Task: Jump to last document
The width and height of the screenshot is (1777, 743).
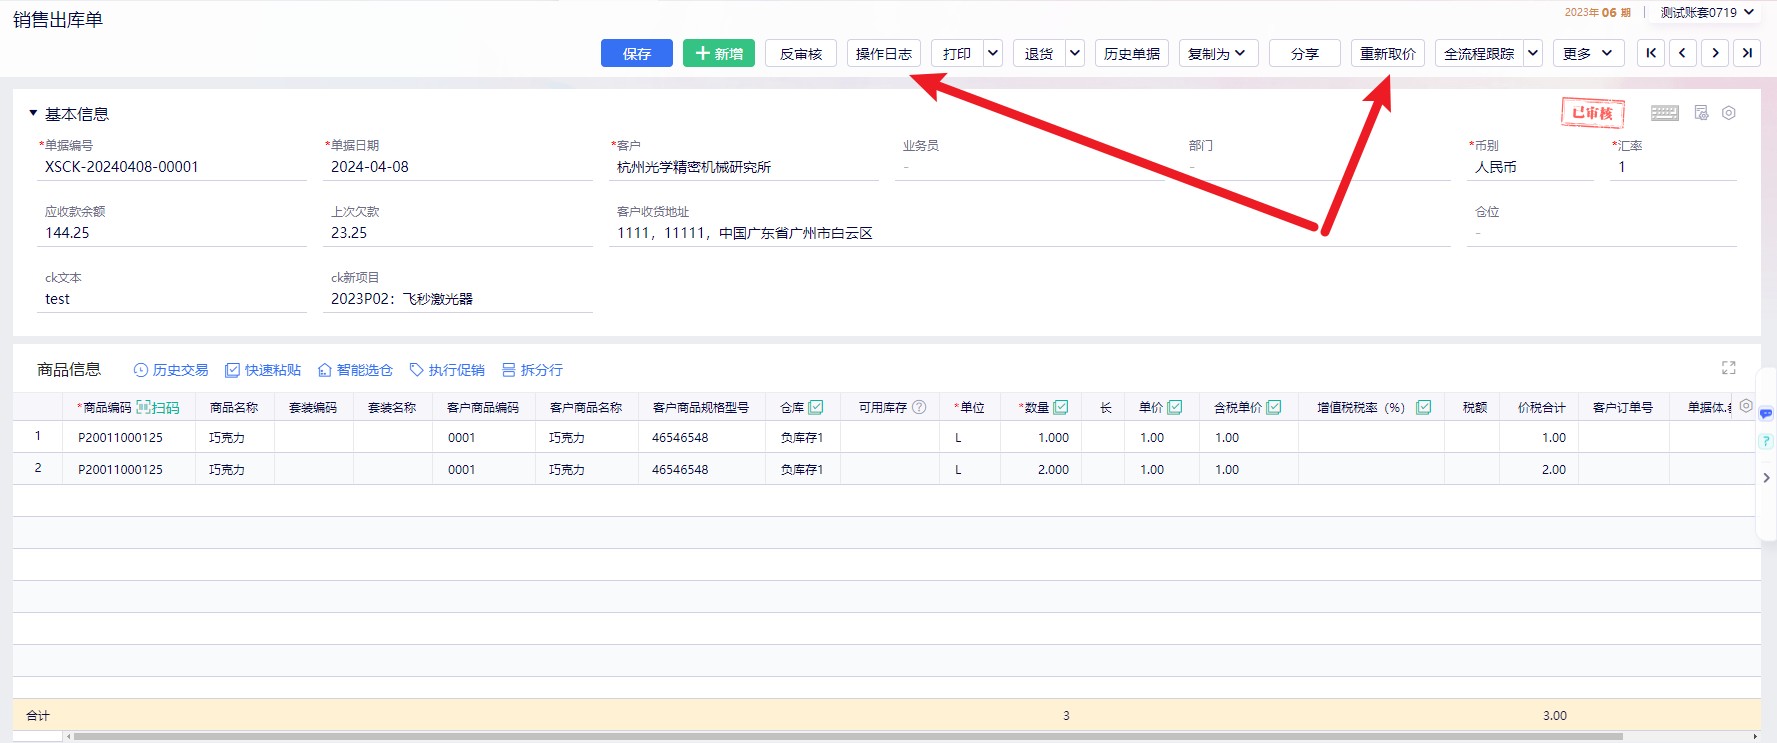Action: coord(1747,53)
